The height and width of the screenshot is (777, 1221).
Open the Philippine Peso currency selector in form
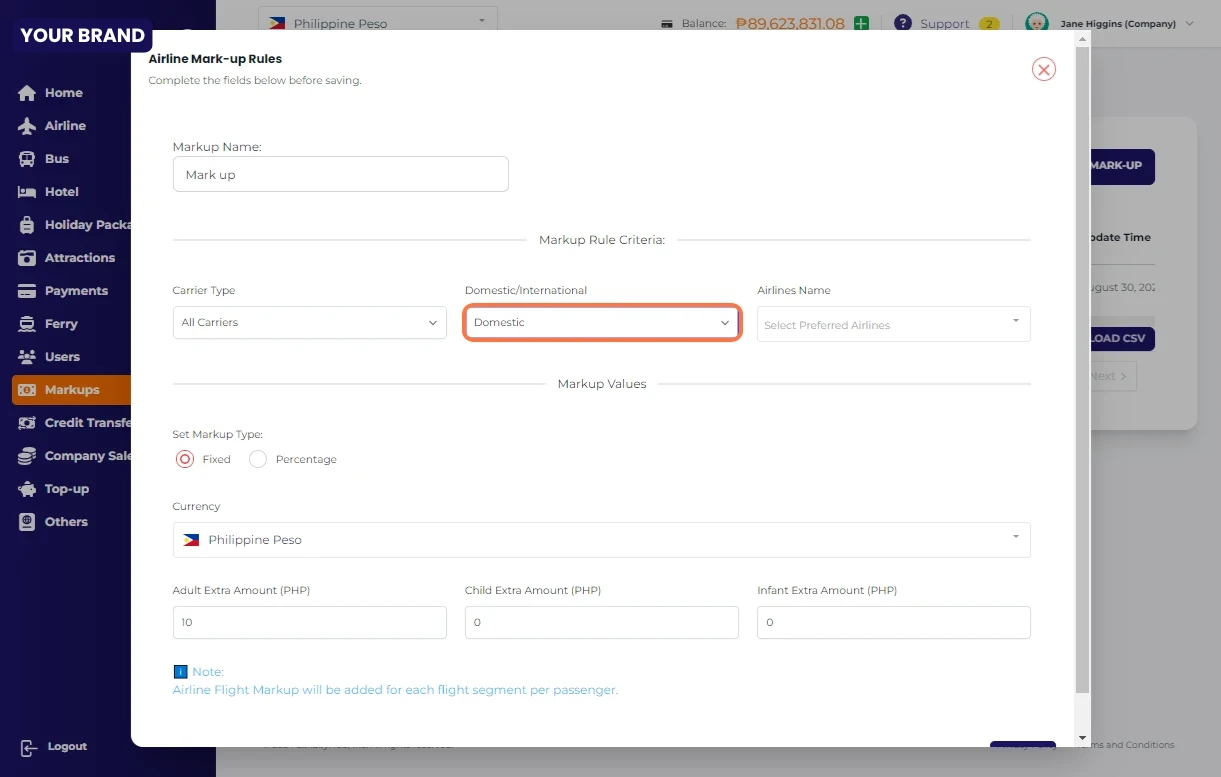(600, 540)
